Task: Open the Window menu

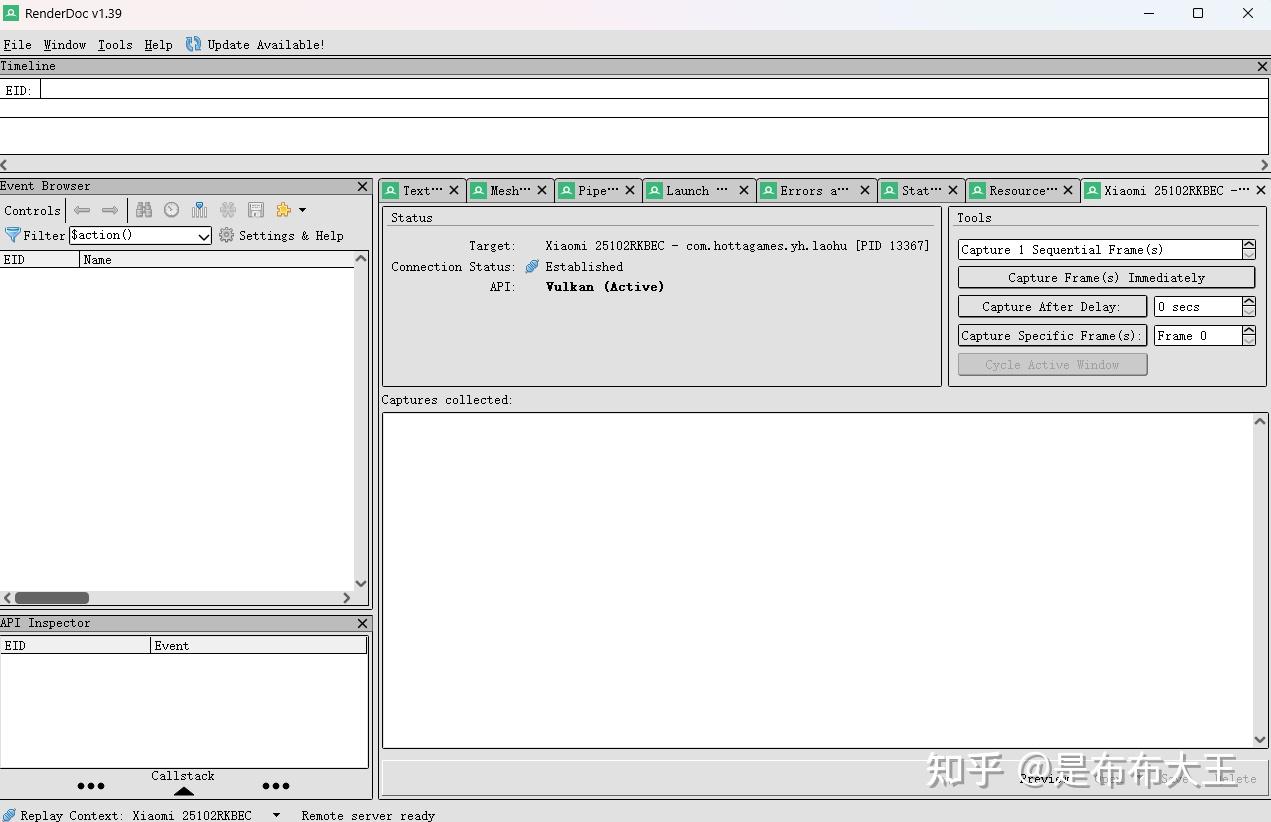Action: click(x=65, y=45)
